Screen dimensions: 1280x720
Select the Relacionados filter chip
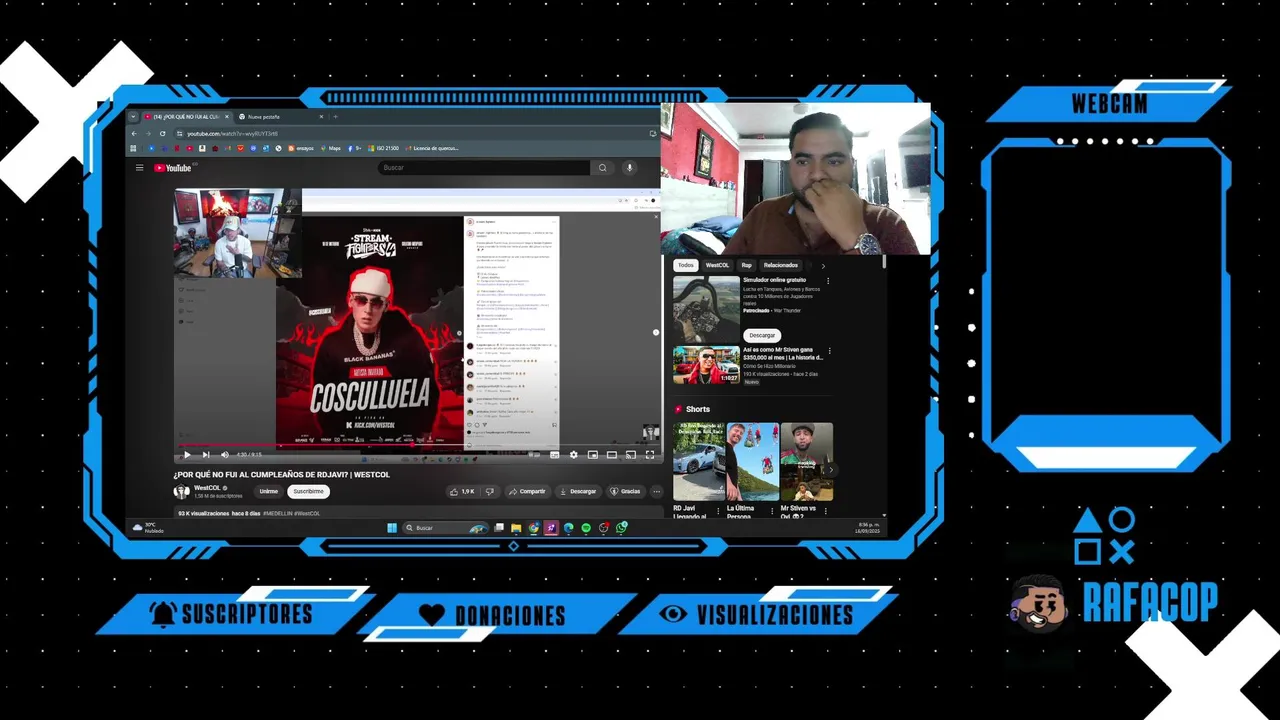781,265
